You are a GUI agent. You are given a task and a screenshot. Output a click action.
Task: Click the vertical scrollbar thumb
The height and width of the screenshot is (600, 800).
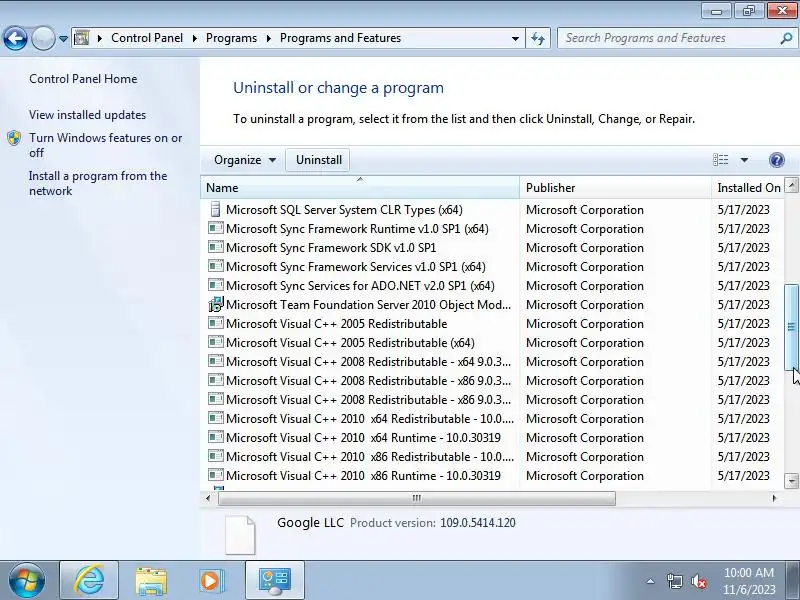click(791, 327)
